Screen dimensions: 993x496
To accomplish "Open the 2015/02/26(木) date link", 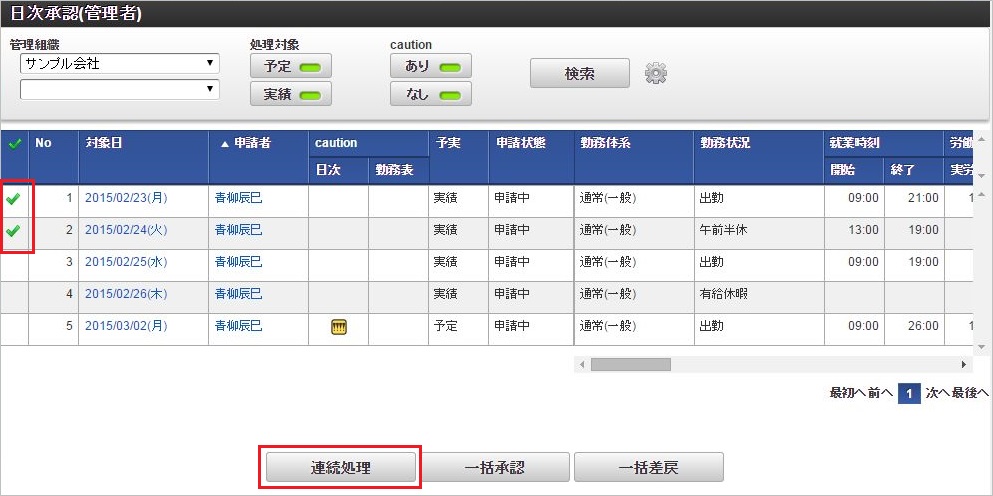I will tap(126, 294).
